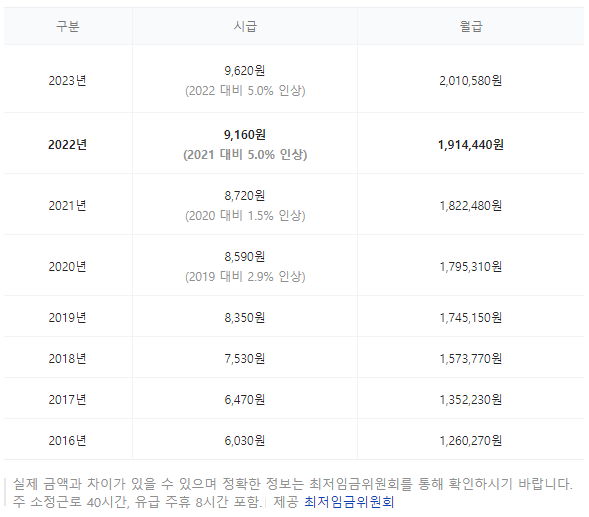Viewport: 589px width, 517px height.
Task: Click the 1,822,480원 monthly wage
Action: tap(471, 206)
